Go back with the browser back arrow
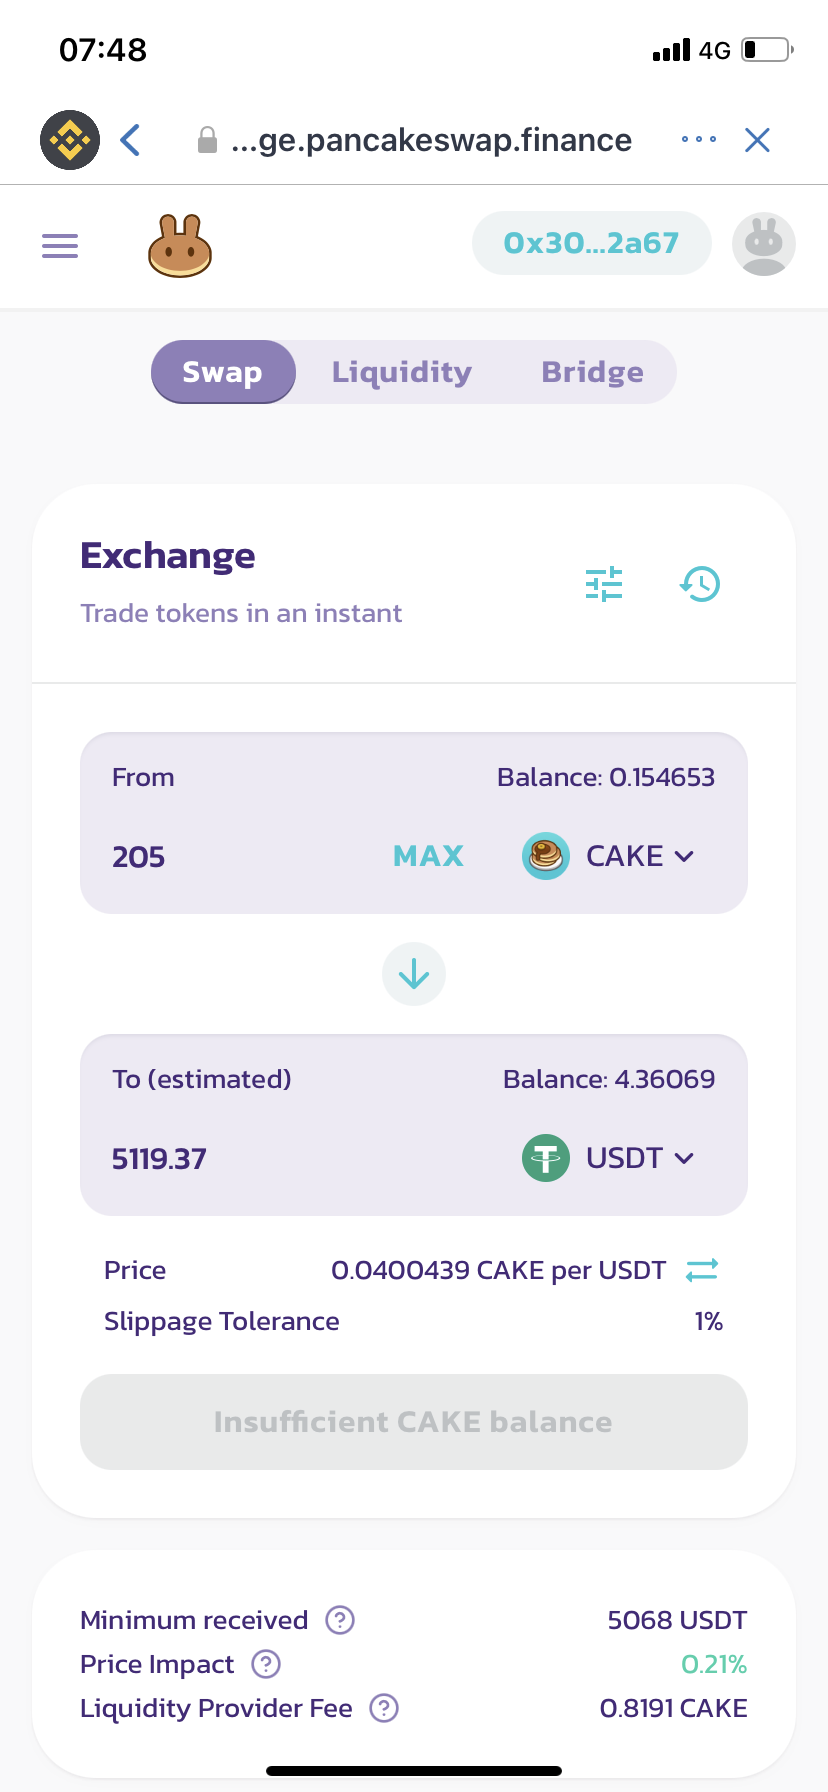The height and width of the screenshot is (1792, 828). click(130, 140)
